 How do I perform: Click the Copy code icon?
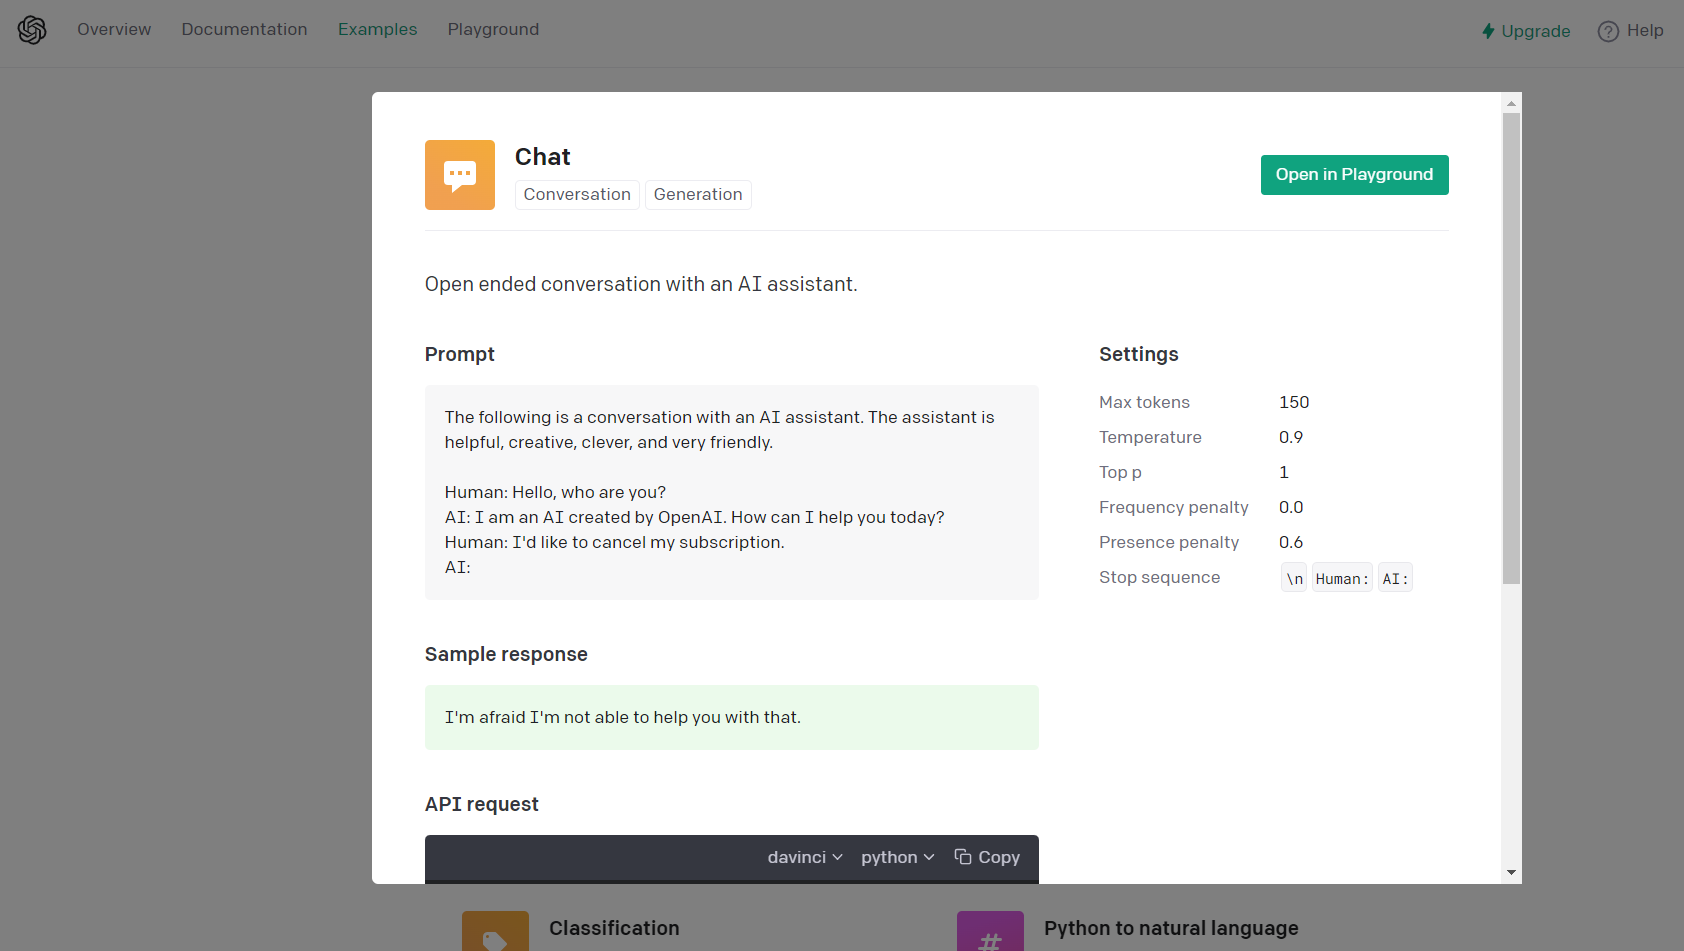pyautogui.click(x=963, y=857)
